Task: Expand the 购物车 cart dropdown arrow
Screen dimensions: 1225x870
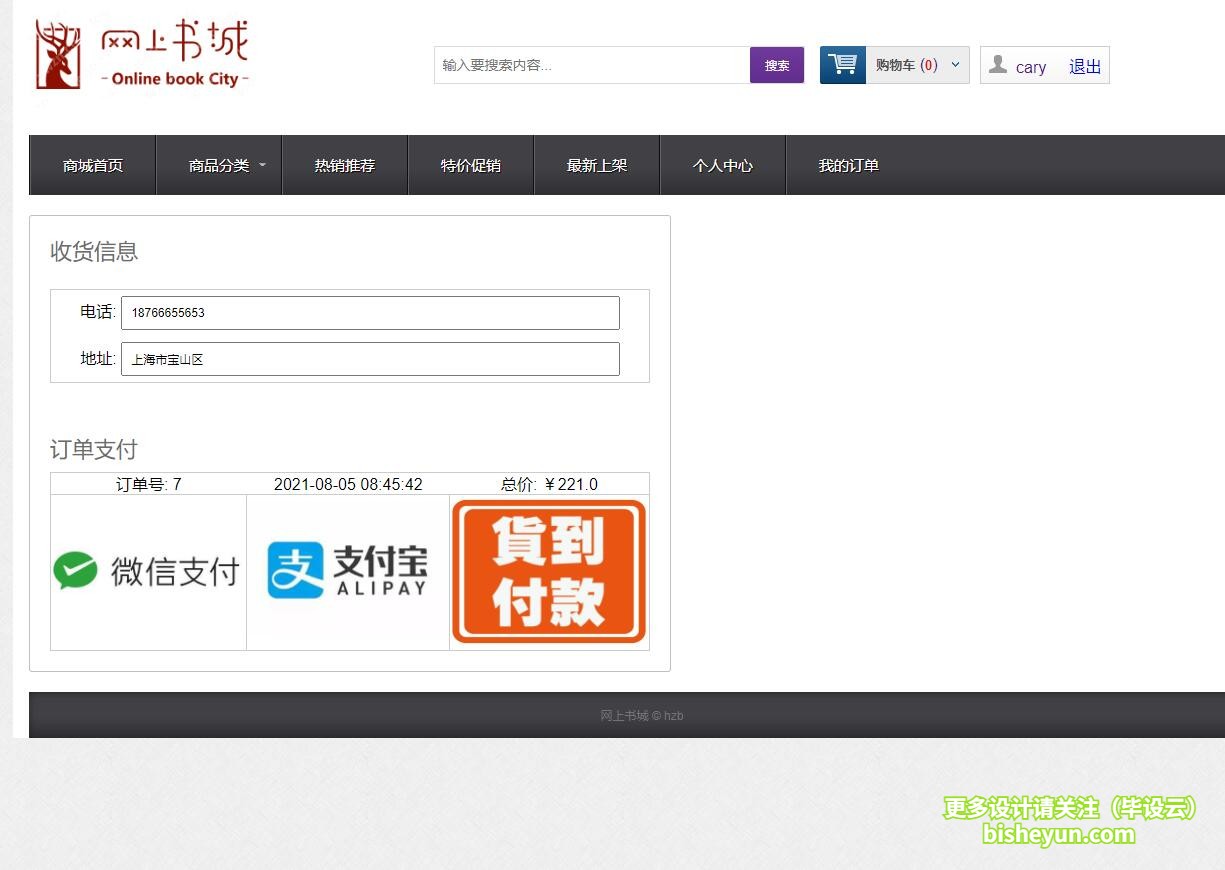Action: tap(955, 65)
